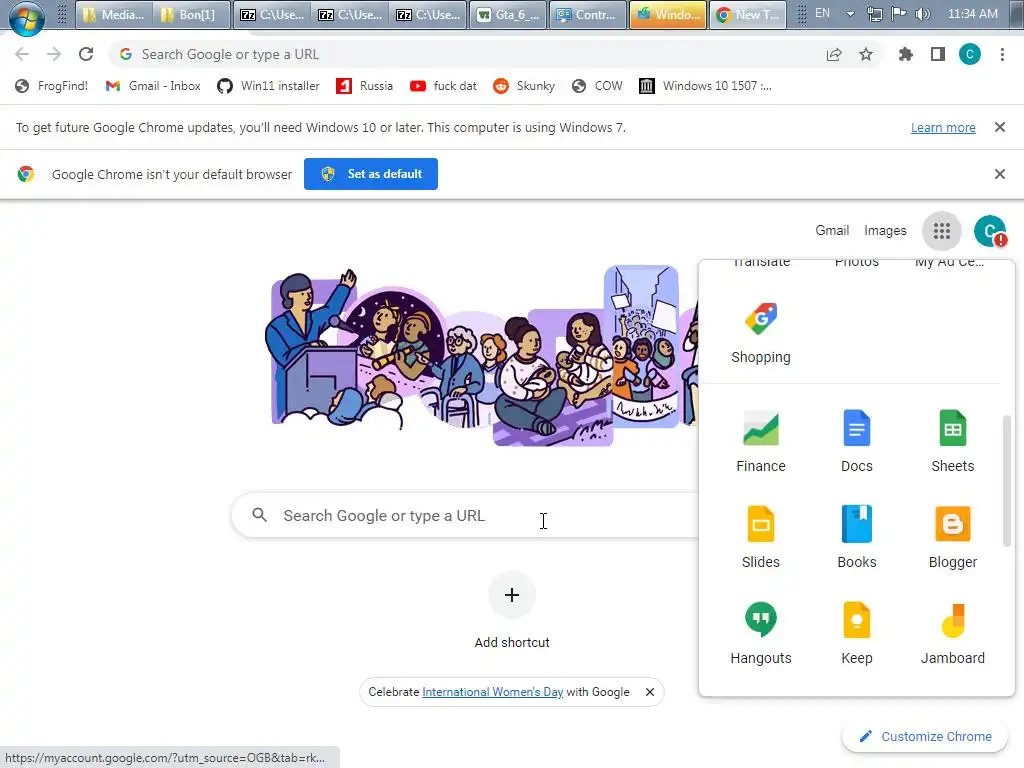This screenshot has width=1024, height=768.
Task: Open Images link on Google page
Action: tap(885, 231)
